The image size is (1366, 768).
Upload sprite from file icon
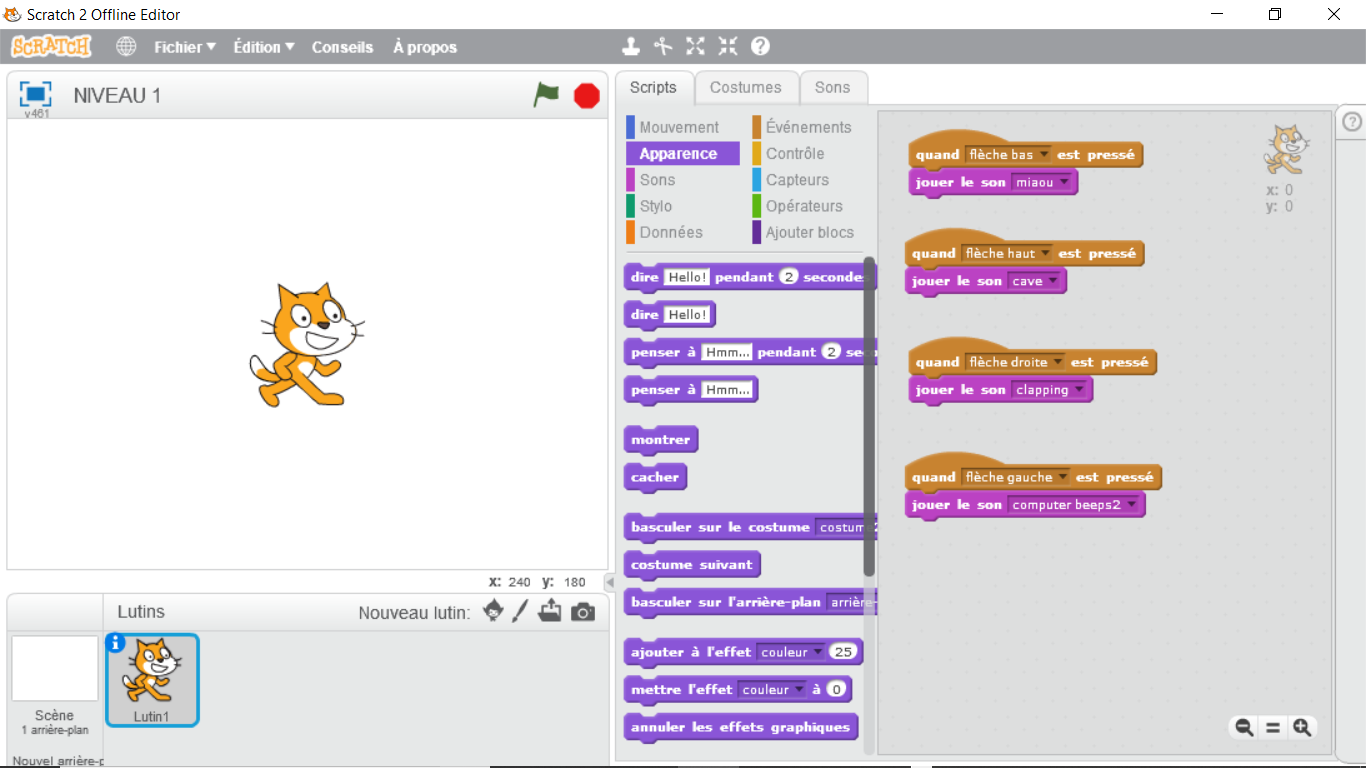click(x=550, y=611)
